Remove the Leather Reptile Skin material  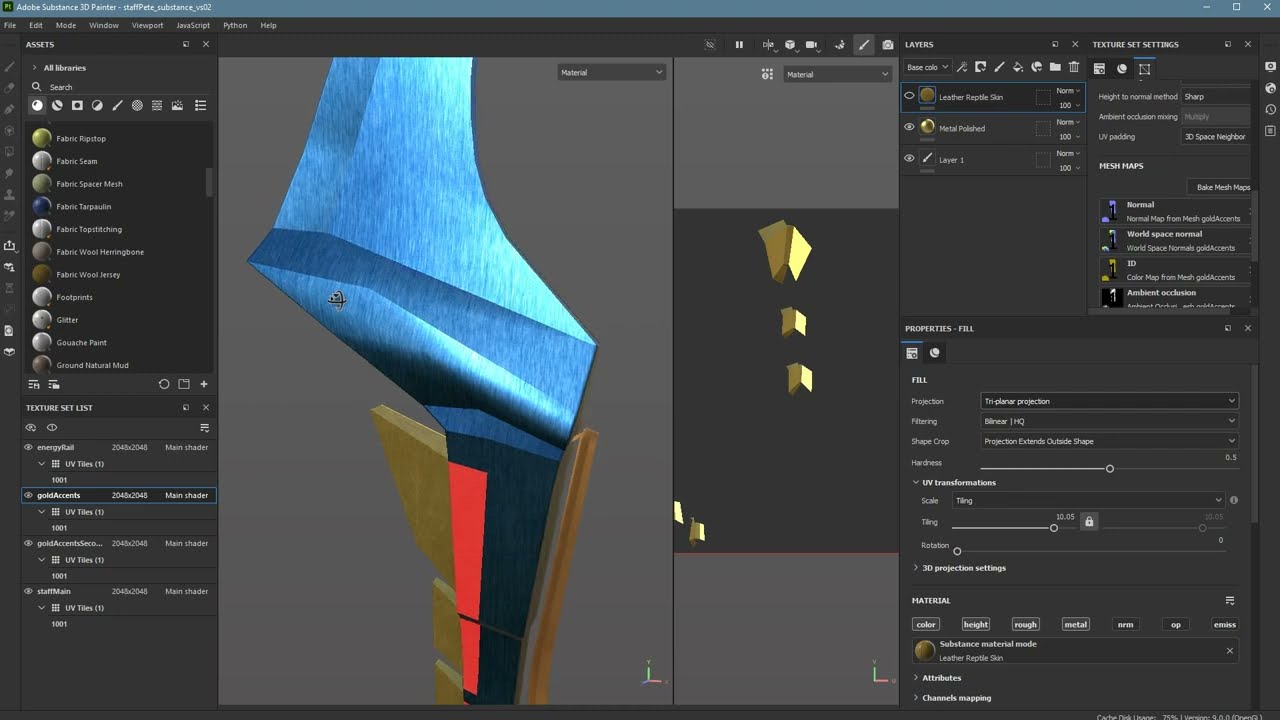tap(1230, 651)
